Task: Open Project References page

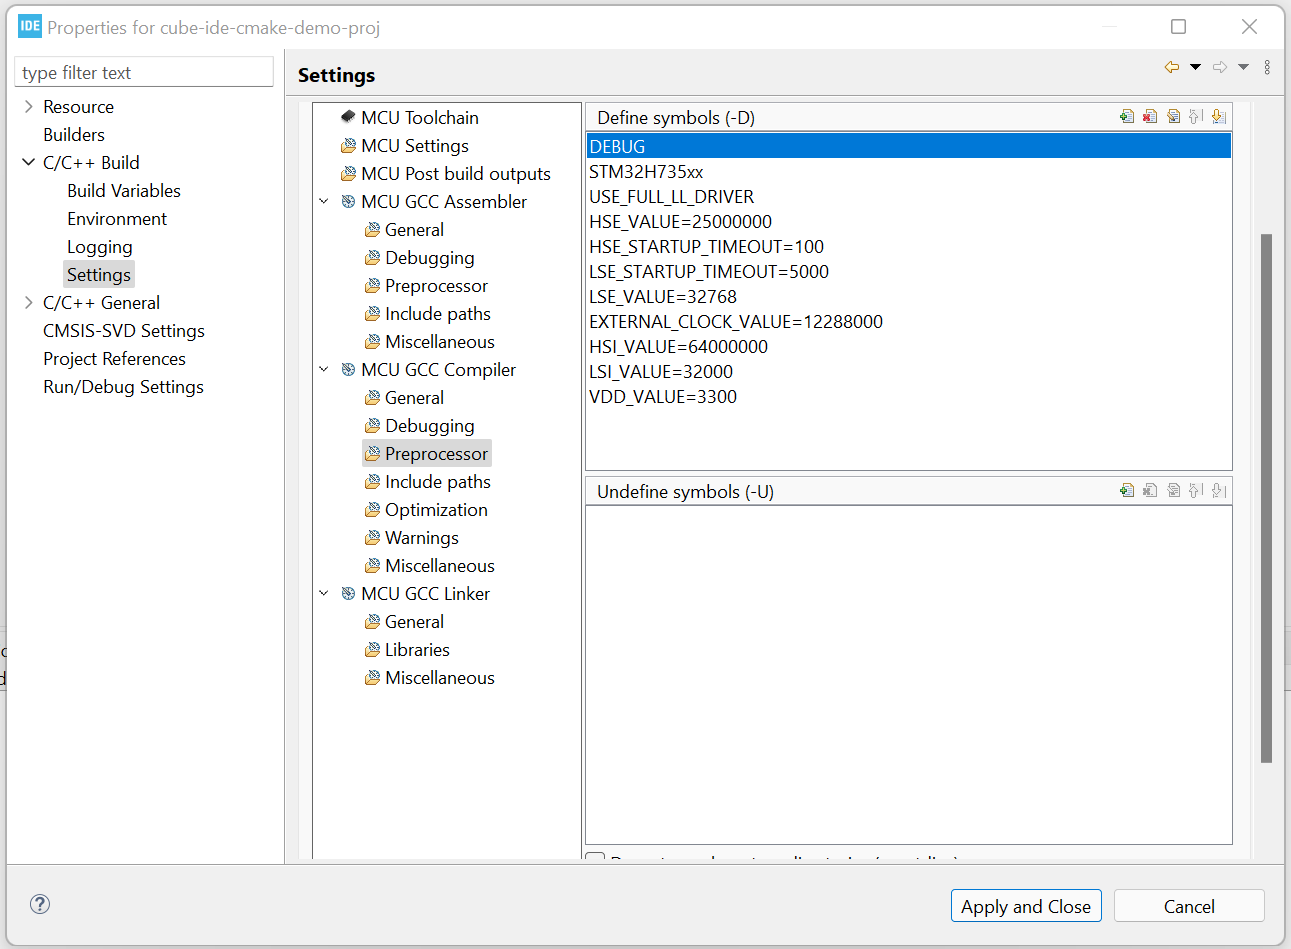Action: tap(114, 358)
